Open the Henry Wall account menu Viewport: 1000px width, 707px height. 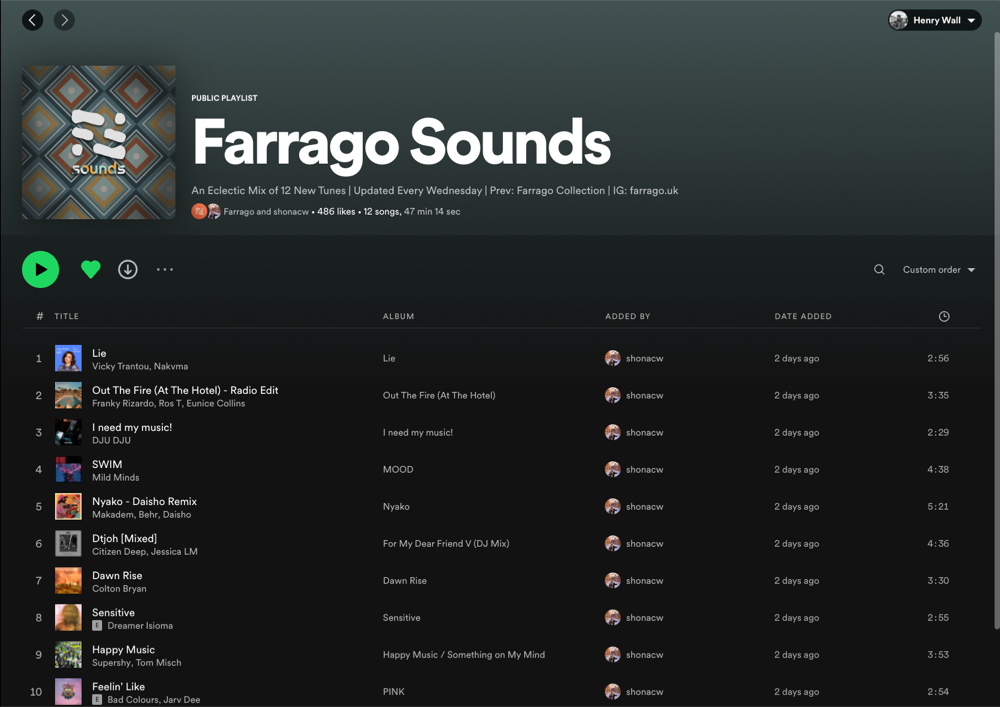tap(933, 19)
